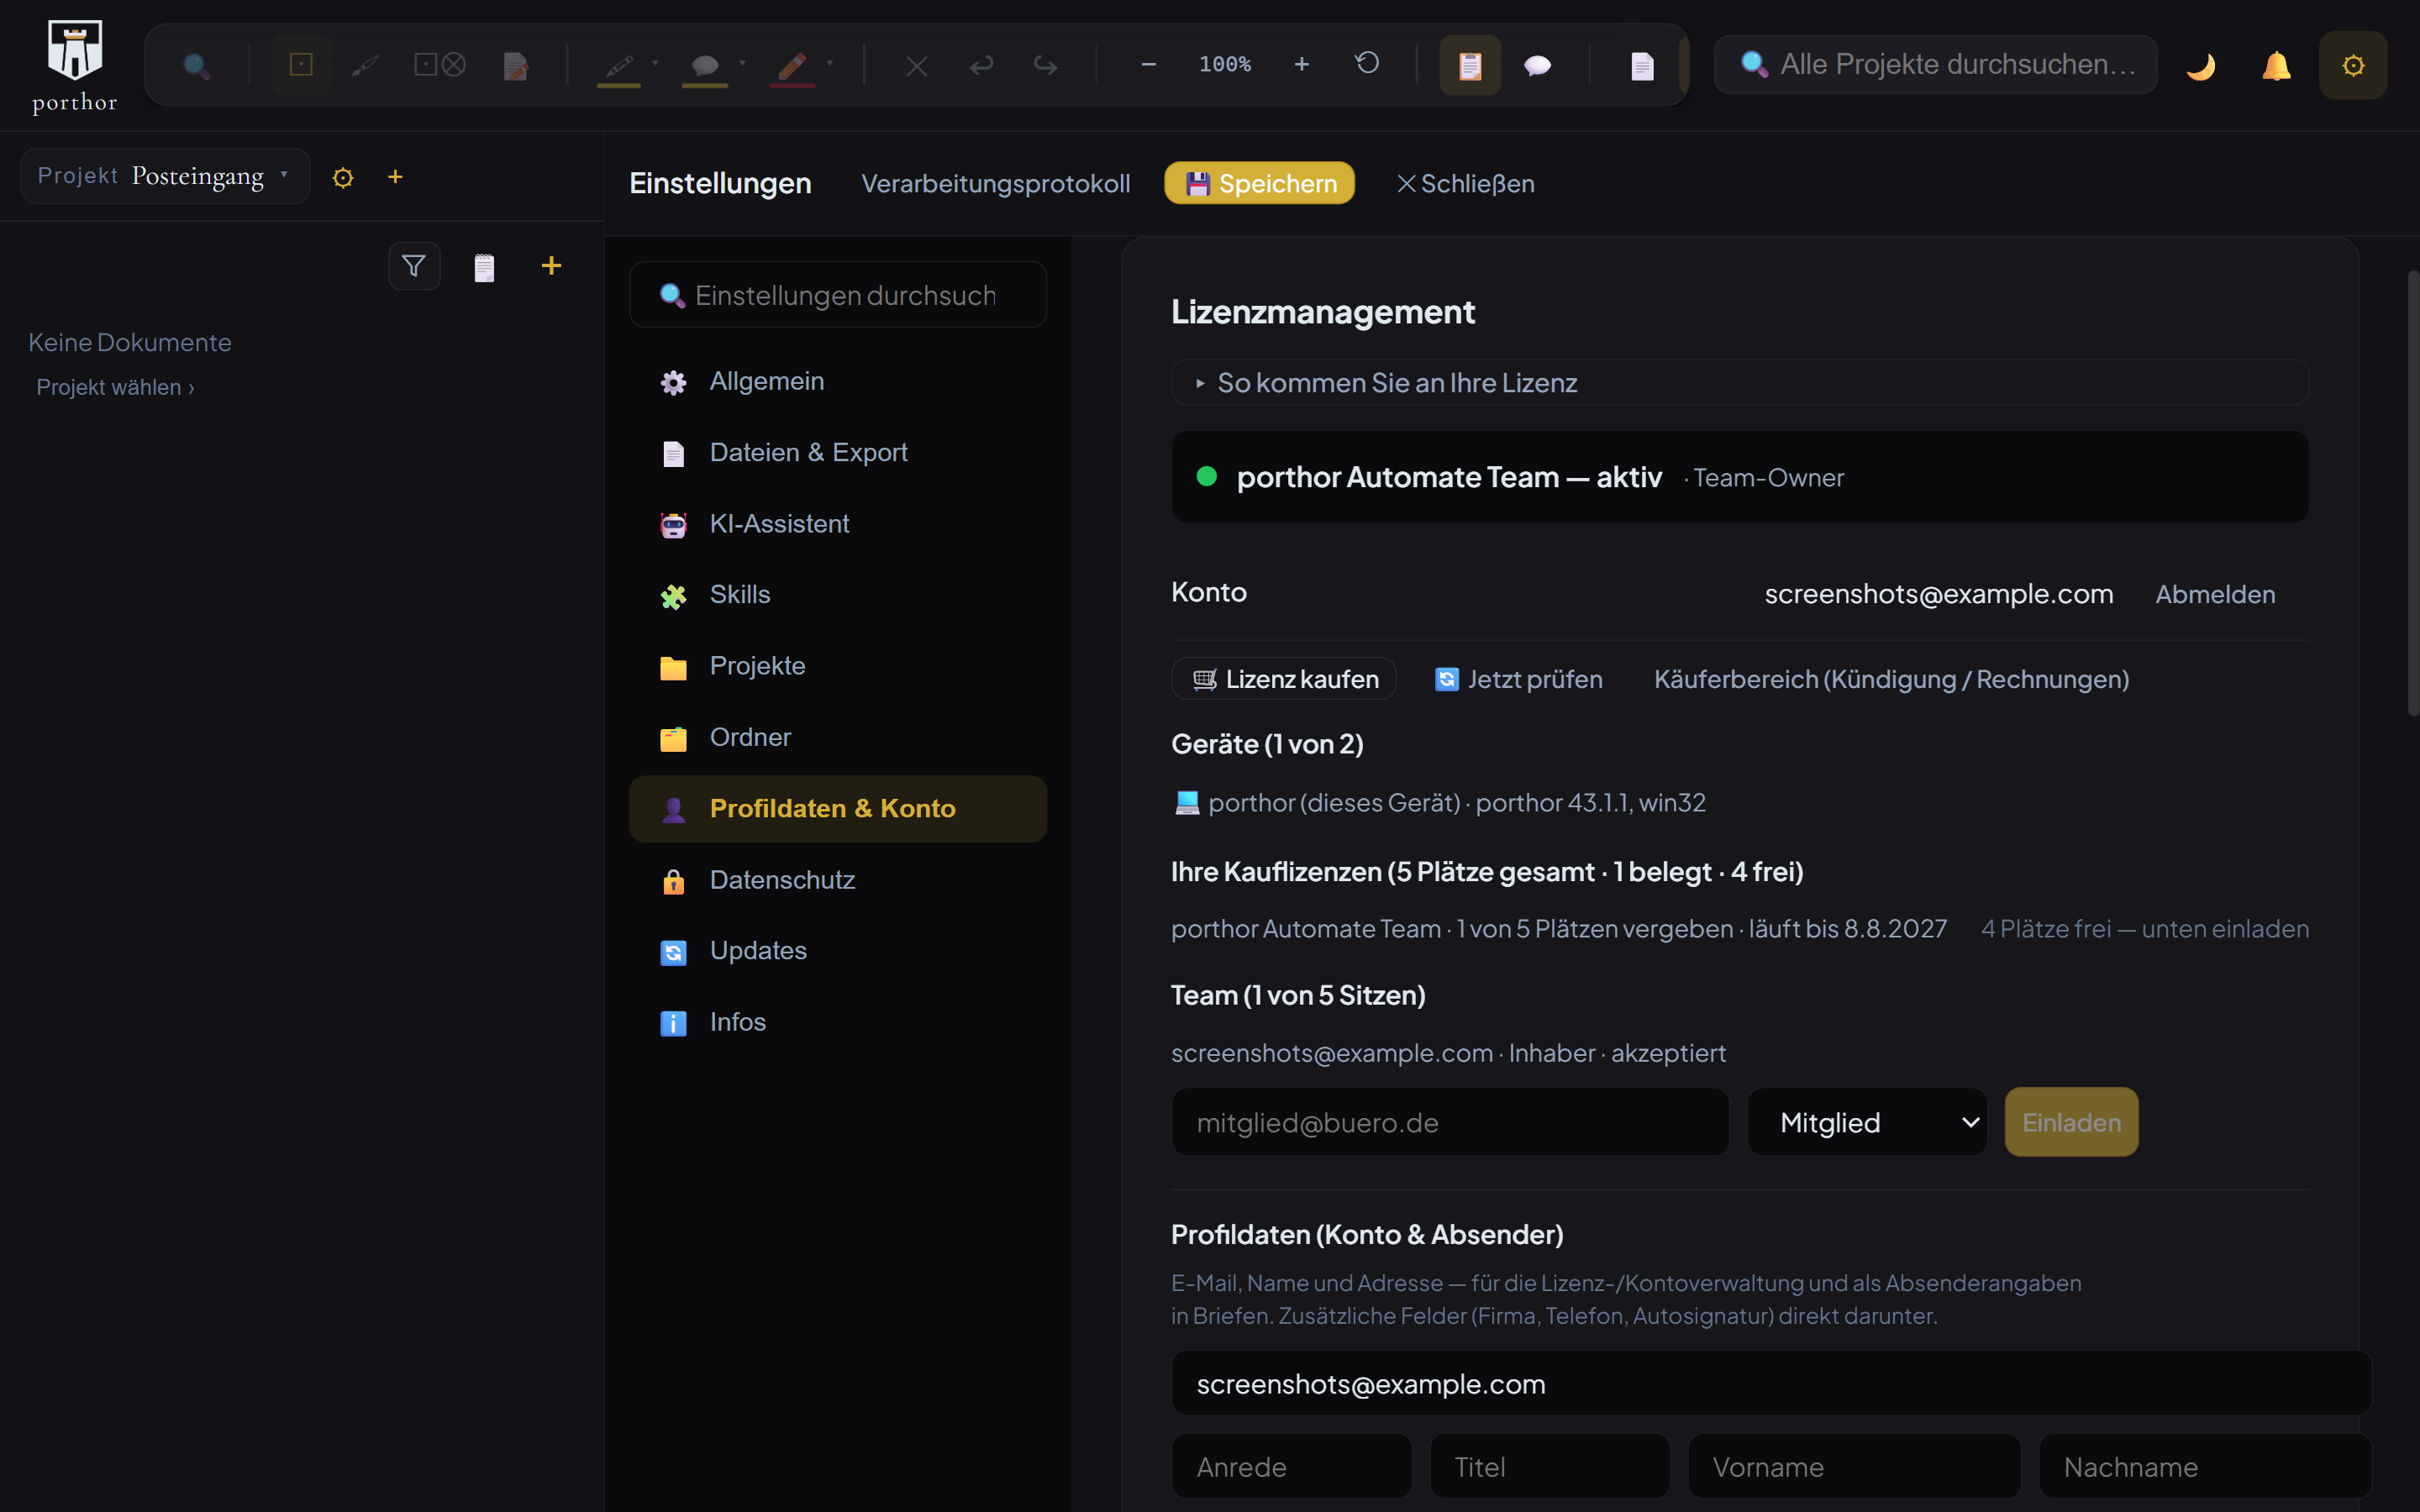Screen dimensions: 2420x1512
Task: Open Infos settings
Action: pos(838,1022)
